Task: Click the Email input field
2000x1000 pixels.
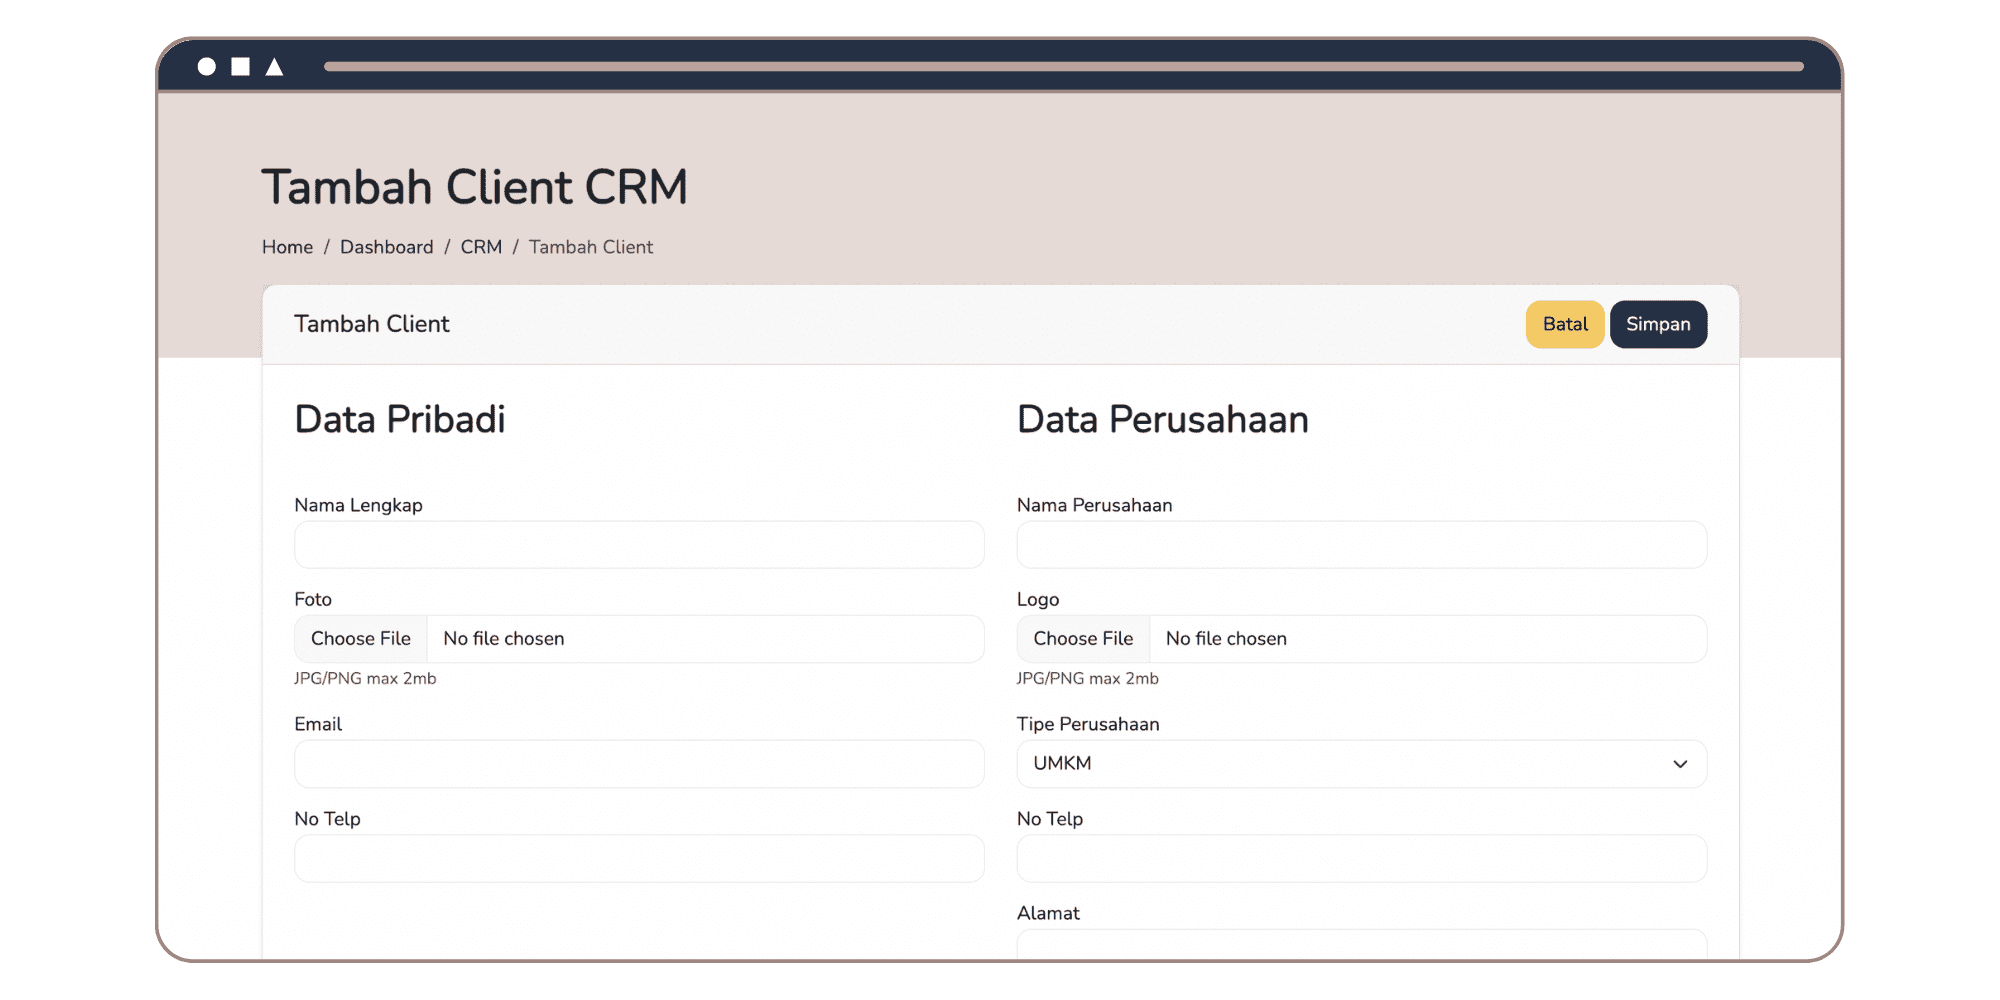Action: point(639,764)
